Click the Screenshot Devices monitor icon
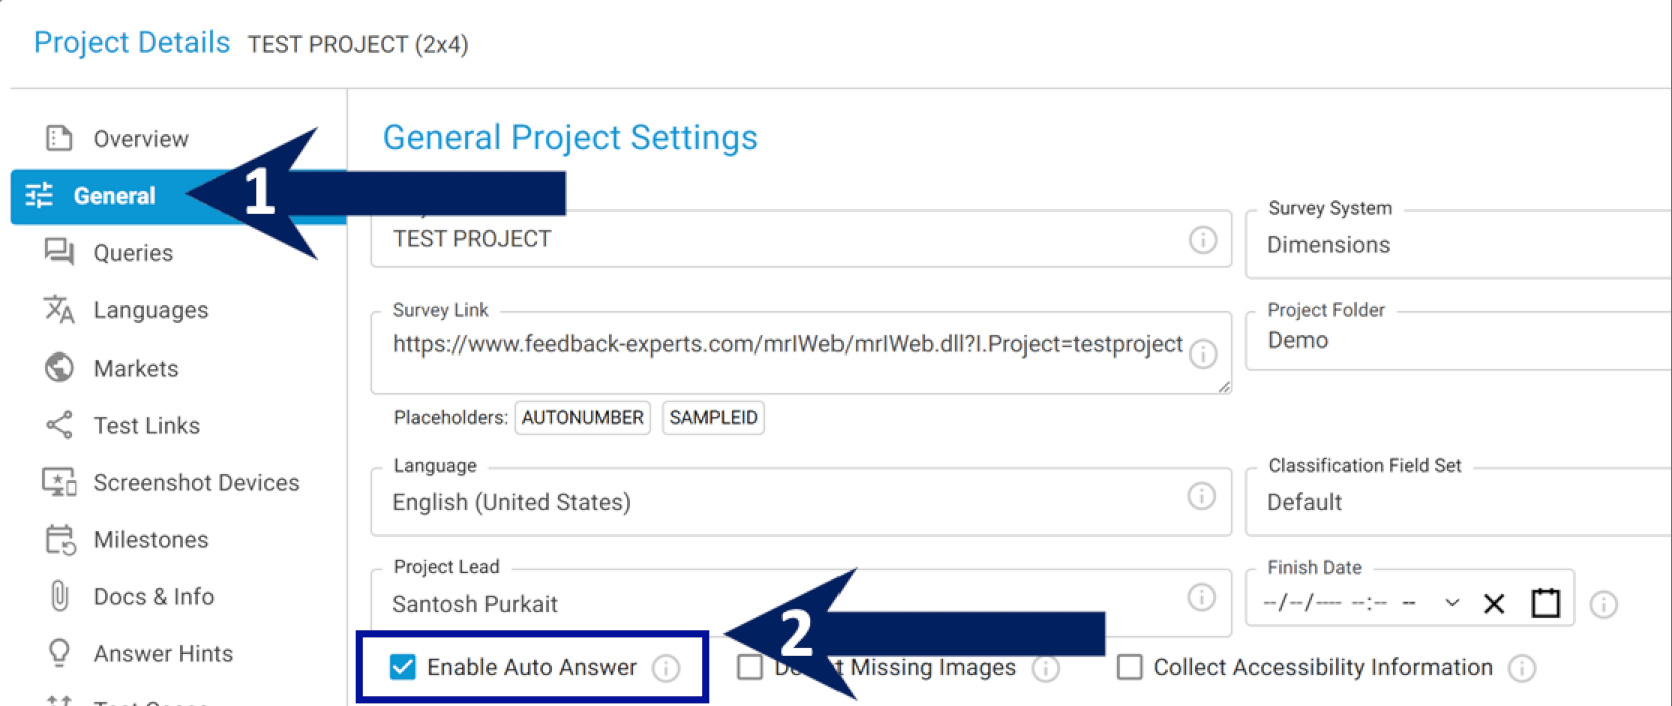The width and height of the screenshot is (1672, 706). tap(59, 482)
